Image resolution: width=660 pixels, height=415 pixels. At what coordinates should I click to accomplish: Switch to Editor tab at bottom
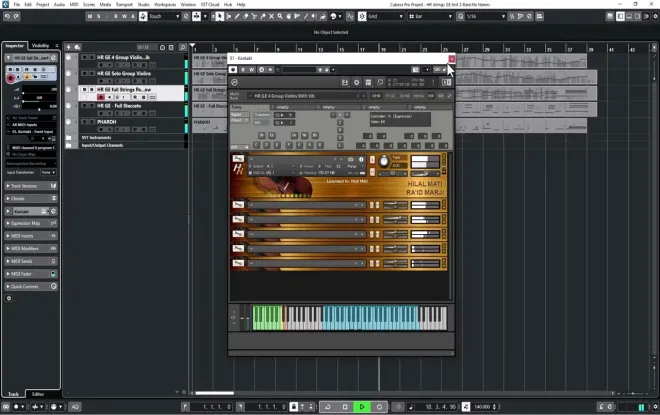coord(38,394)
